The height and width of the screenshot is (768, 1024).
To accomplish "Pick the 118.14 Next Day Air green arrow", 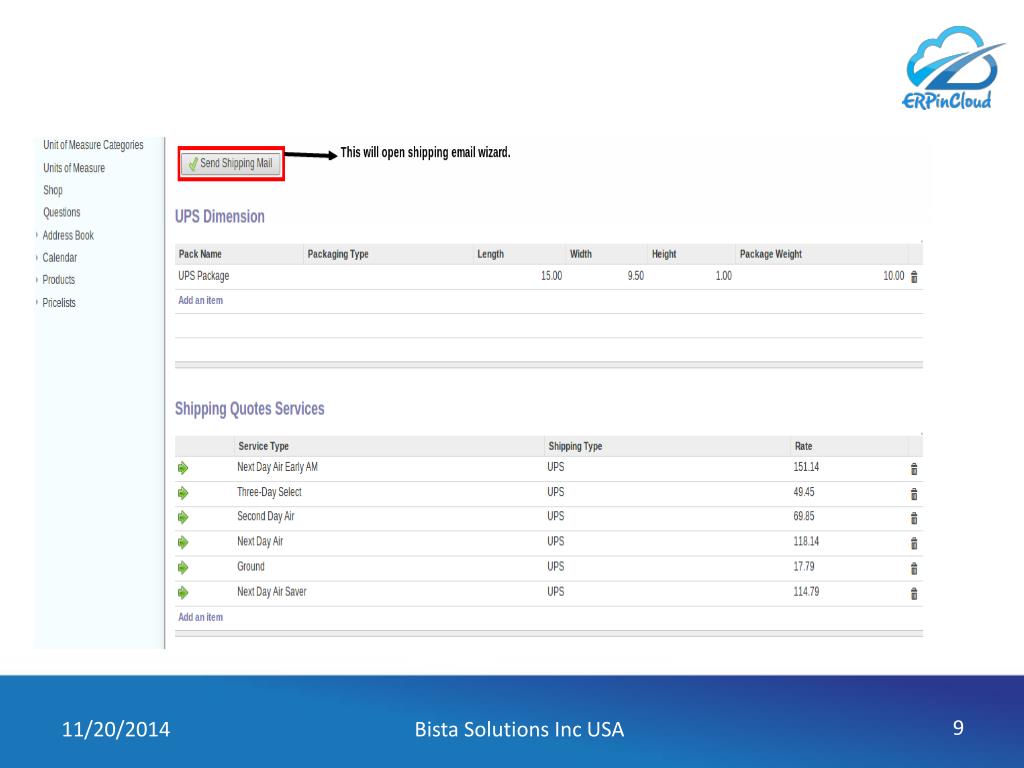I will [x=183, y=542].
